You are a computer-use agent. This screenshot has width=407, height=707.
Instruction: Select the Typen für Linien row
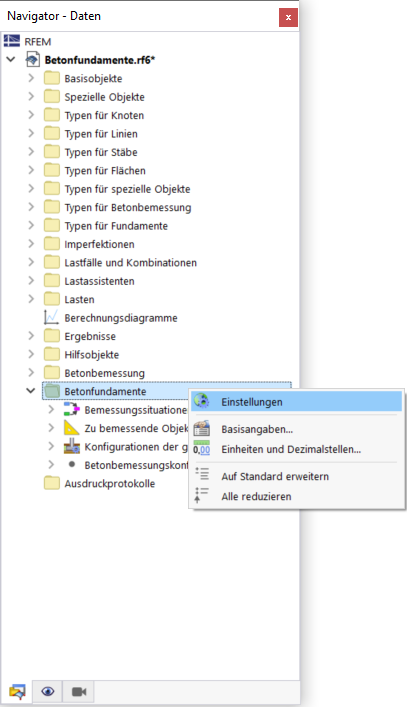[101, 134]
